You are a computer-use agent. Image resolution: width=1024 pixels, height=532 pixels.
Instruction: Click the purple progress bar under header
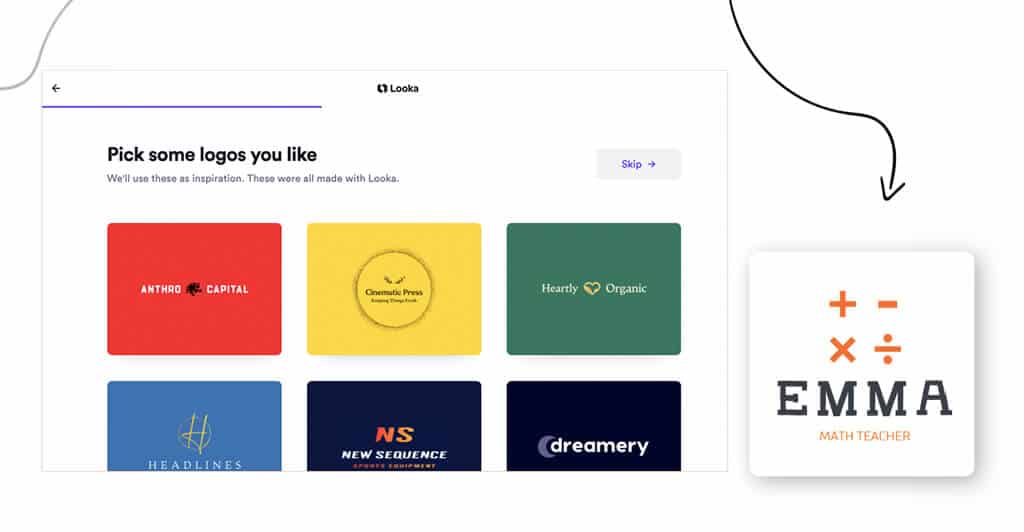[x=182, y=106]
